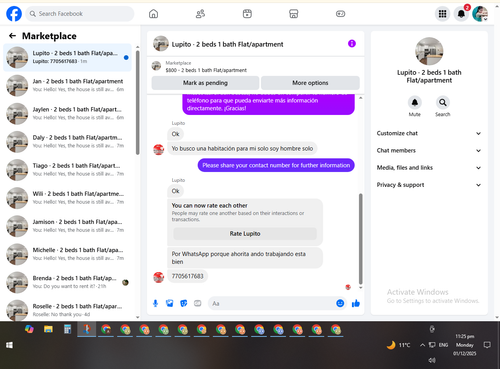Open the Watch video icon

point(247,14)
